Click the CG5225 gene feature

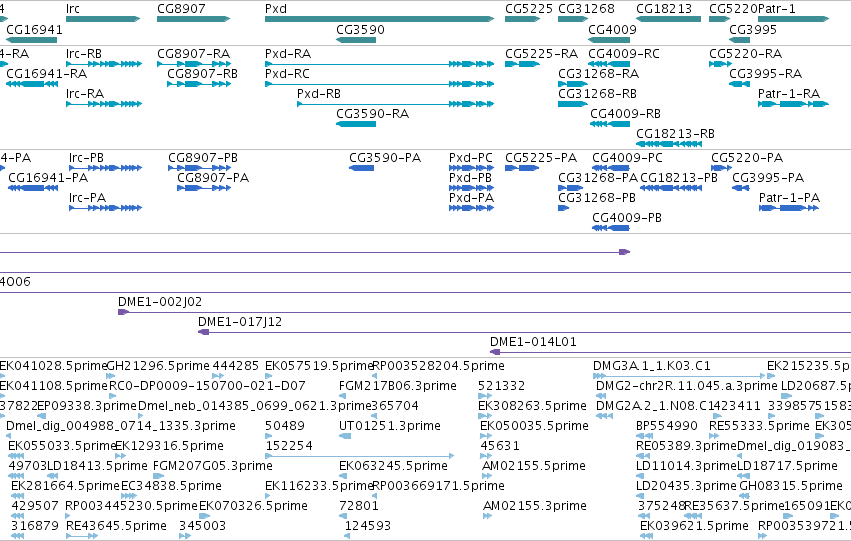[x=522, y=20]
